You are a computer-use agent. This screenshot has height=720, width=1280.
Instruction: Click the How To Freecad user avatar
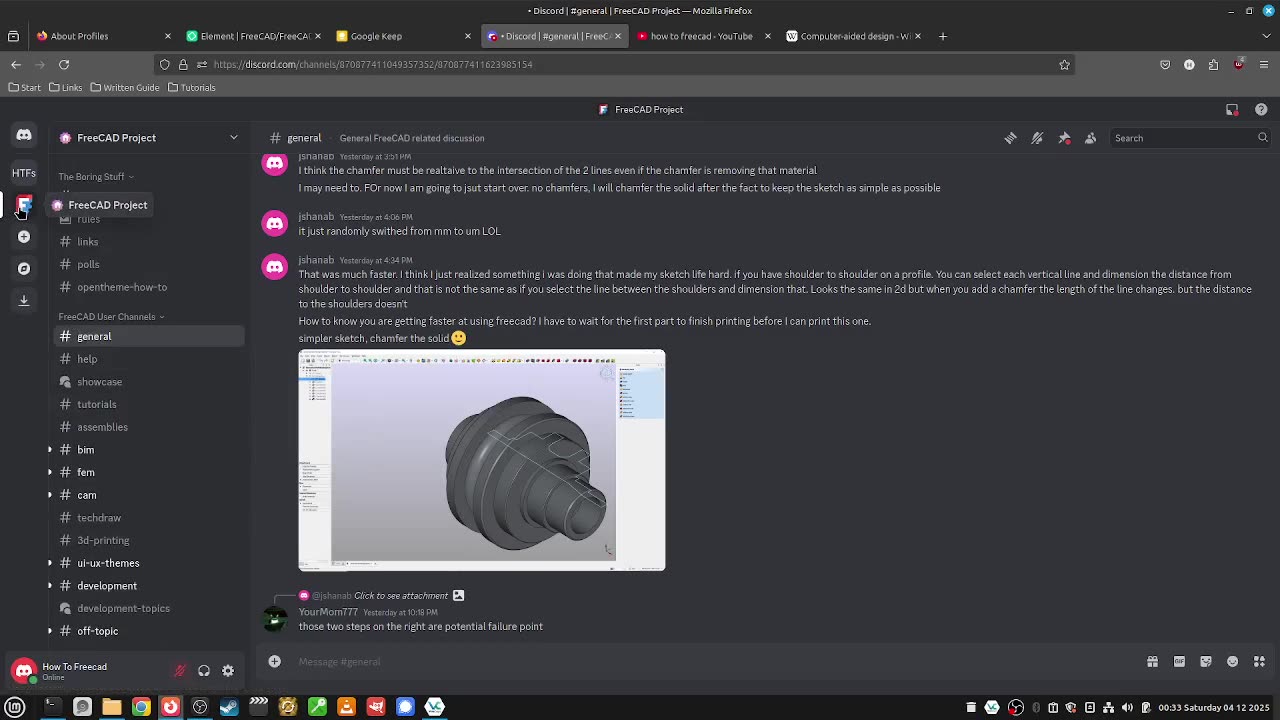click(x=24, y=671)
